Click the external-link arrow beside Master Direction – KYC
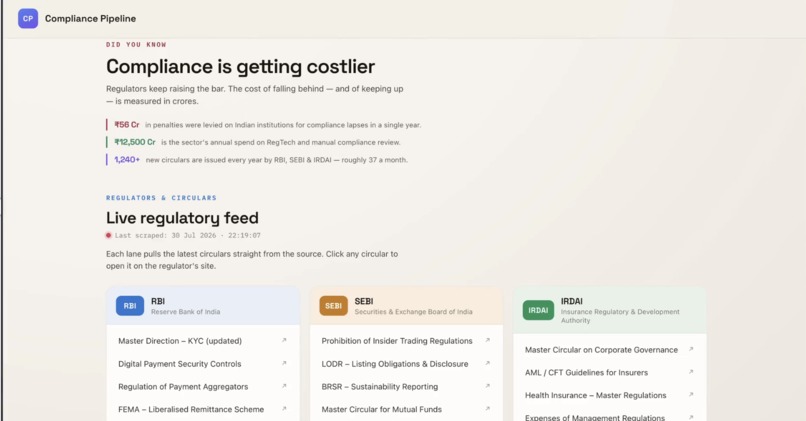 [x=284, y=340]
